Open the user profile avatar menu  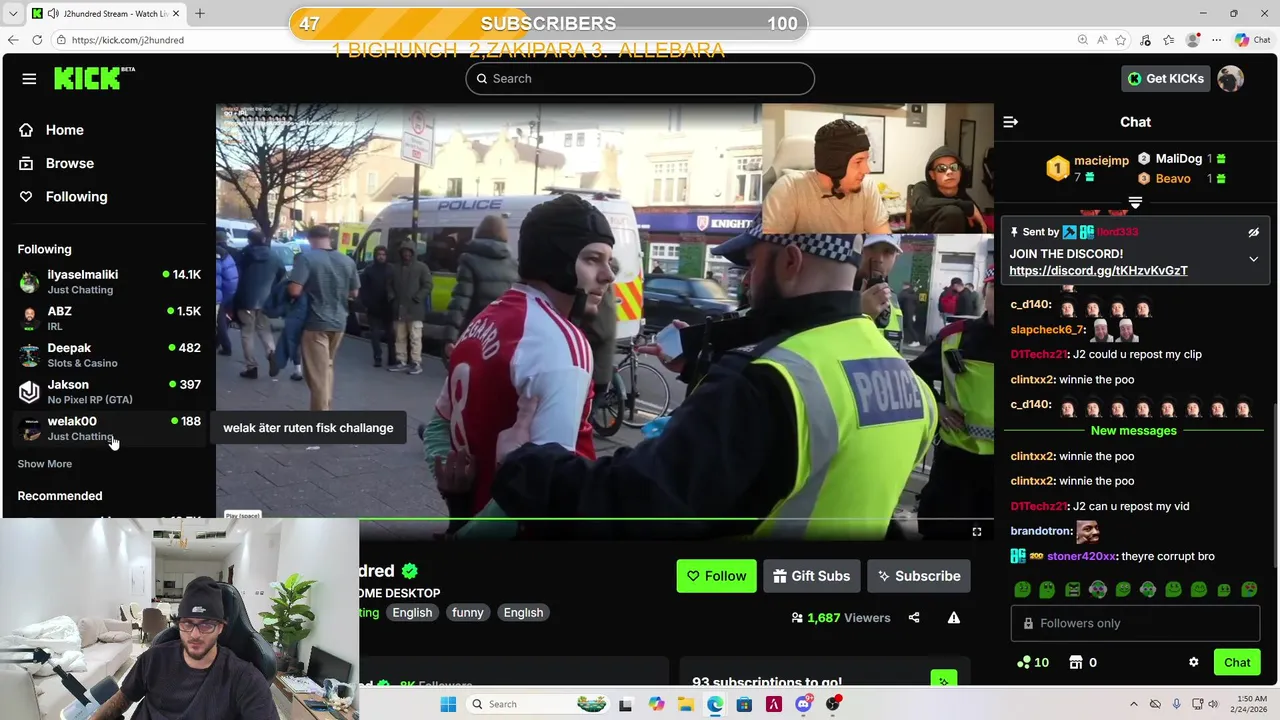(1231, 79)
